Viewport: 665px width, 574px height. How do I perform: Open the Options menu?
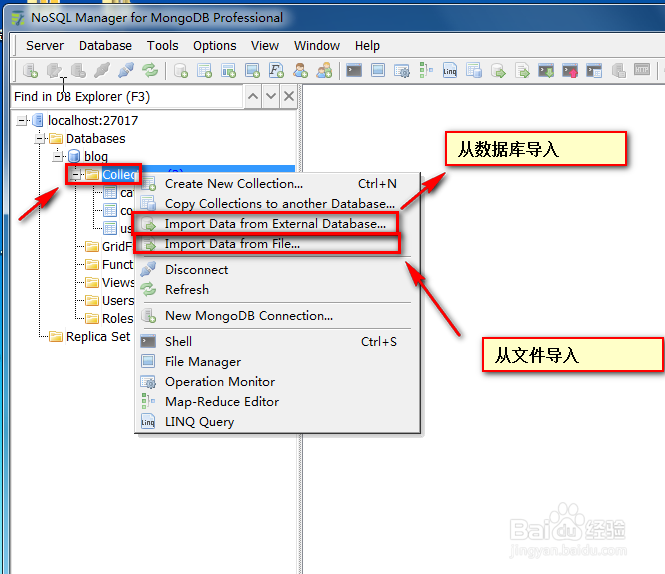pos(215,45)
